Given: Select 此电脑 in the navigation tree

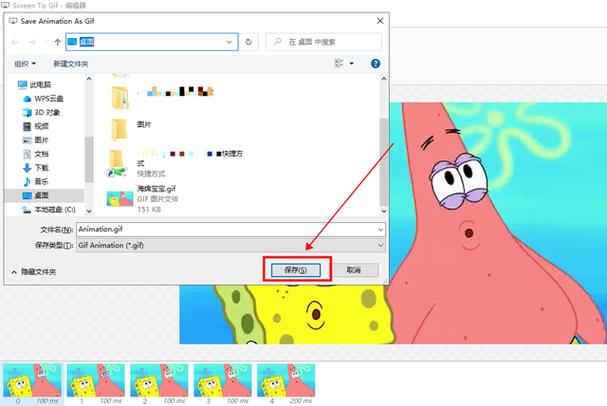Looking at the screenshot, I should point(34,84).
